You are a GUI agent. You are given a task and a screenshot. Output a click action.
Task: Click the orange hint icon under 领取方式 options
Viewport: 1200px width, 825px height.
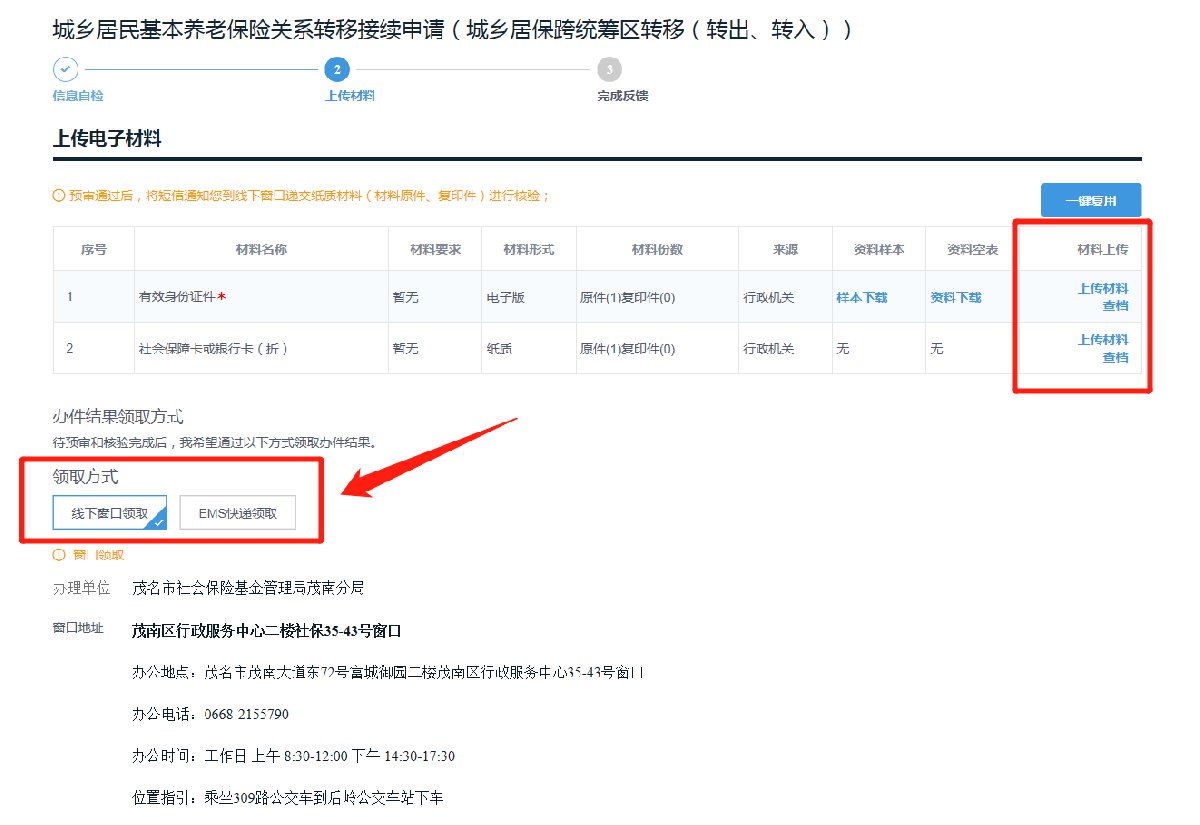pos(58,554)
